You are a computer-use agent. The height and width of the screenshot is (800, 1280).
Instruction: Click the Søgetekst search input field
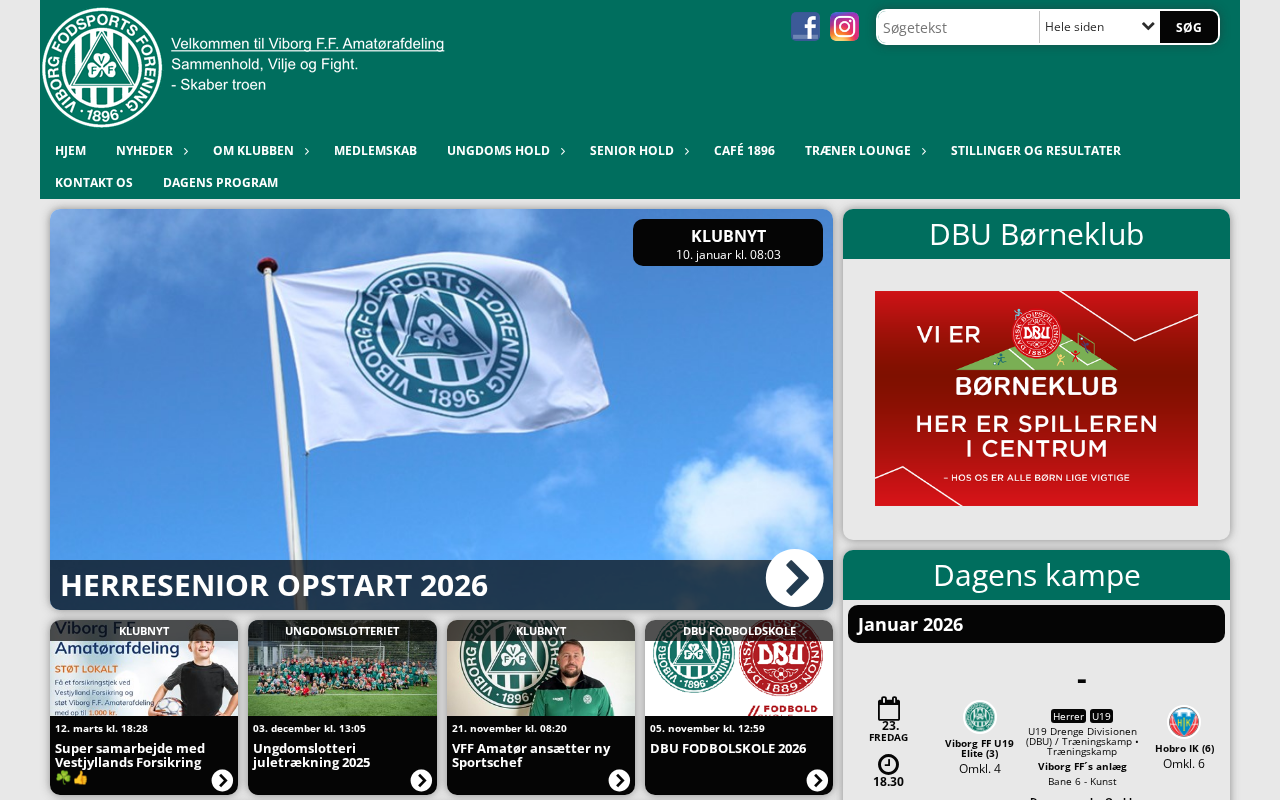point(958,27)
